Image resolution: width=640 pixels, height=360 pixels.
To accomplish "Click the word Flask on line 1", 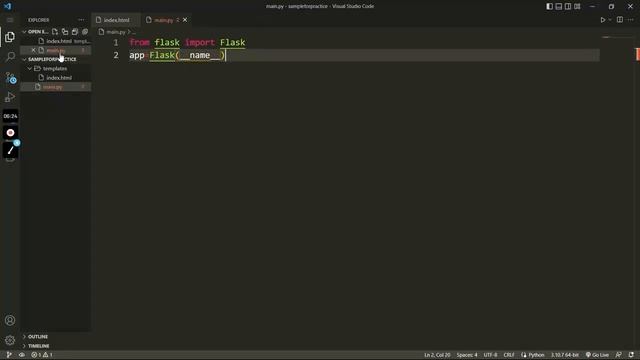I will (x=233, y=42).
